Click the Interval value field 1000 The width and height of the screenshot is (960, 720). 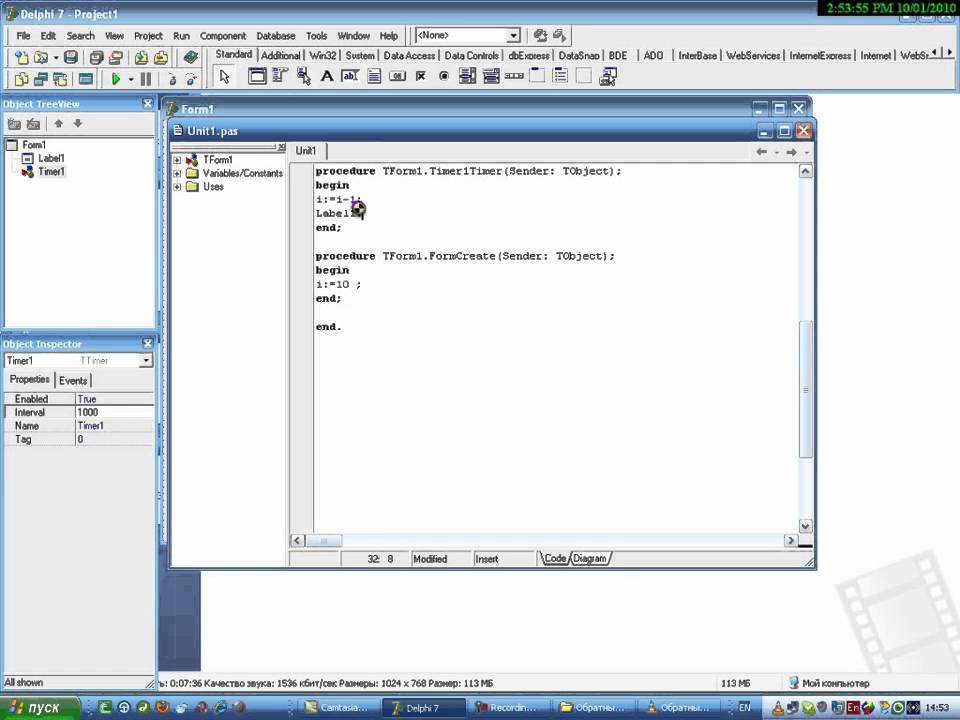click(114, 413)
